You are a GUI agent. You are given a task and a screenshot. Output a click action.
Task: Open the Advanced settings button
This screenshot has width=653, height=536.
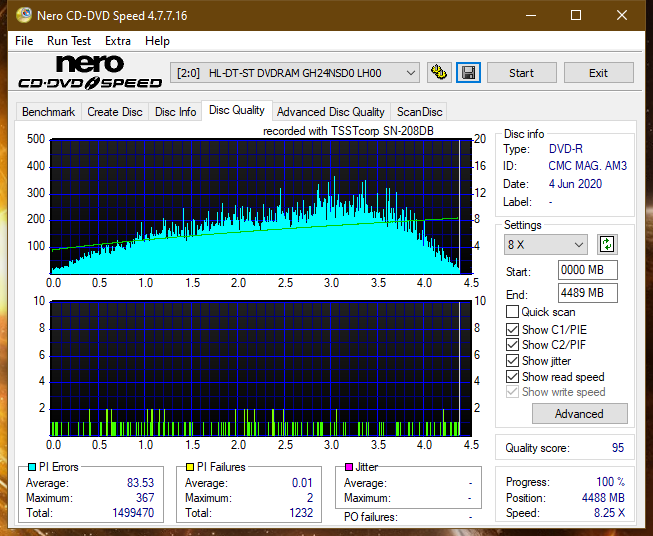pyautogui.click(x=579, y=414)
